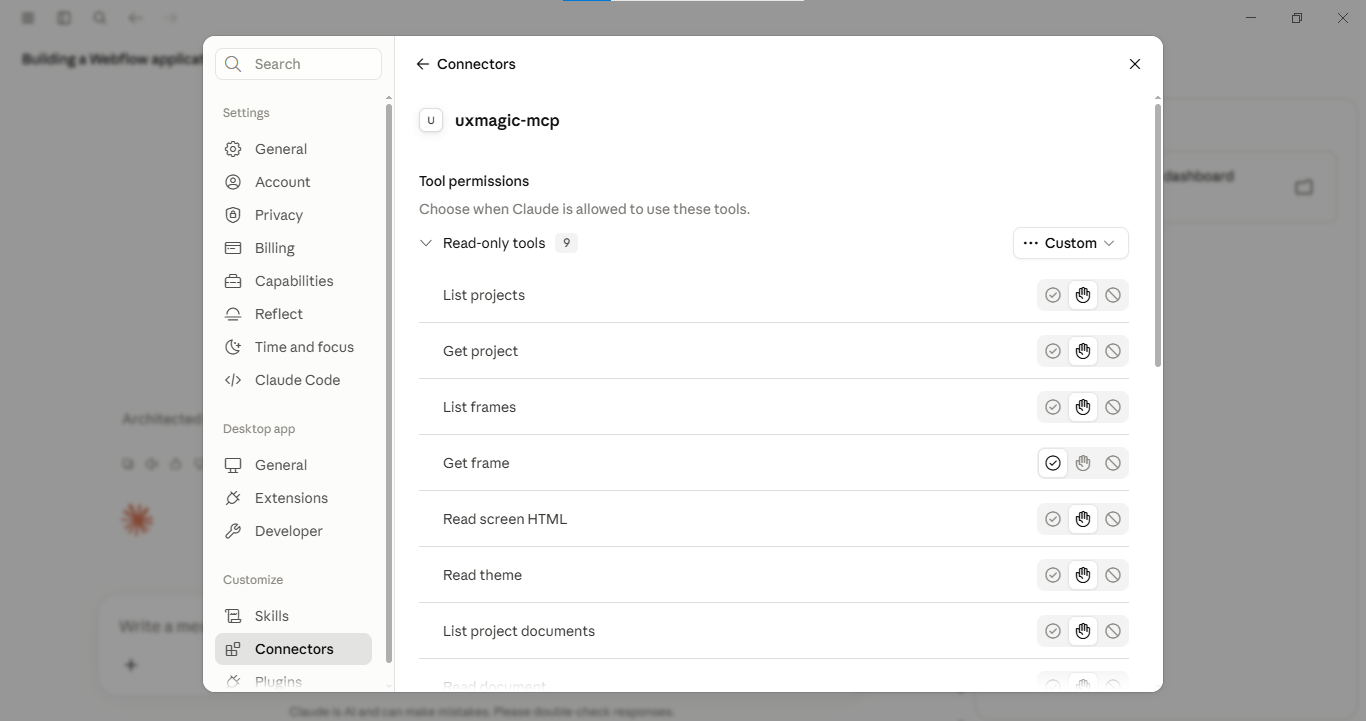Block the List project documents tool
Screen dimensions: 1366x721
pyautogui.click(x=1113, y=631)
